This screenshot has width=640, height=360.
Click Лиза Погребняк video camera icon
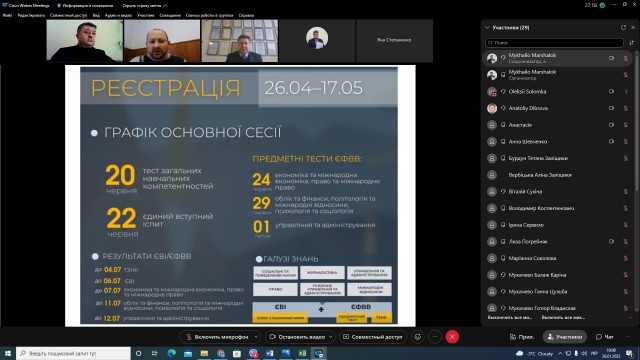[x=611, y=242]
